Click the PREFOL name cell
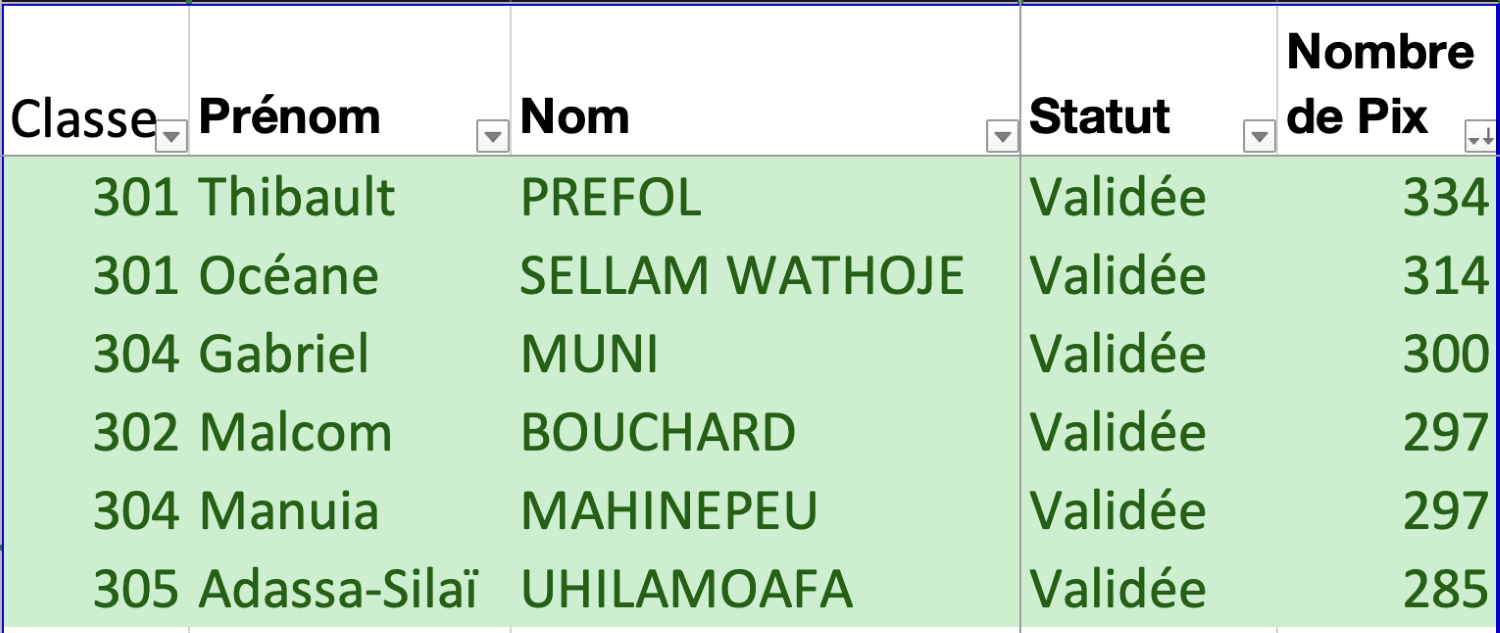 tap(610, 197)
